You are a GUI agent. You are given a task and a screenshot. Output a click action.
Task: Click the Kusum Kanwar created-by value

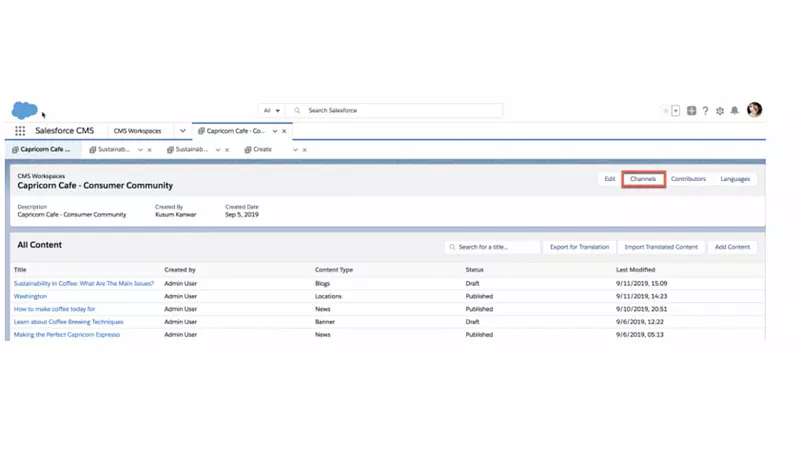coord(176,215)
